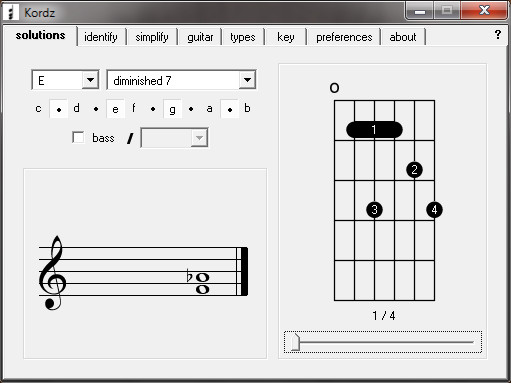This screenshot has height=383, width=511.
Task: Toggle the note f key
Action: [x=134, y=108]
